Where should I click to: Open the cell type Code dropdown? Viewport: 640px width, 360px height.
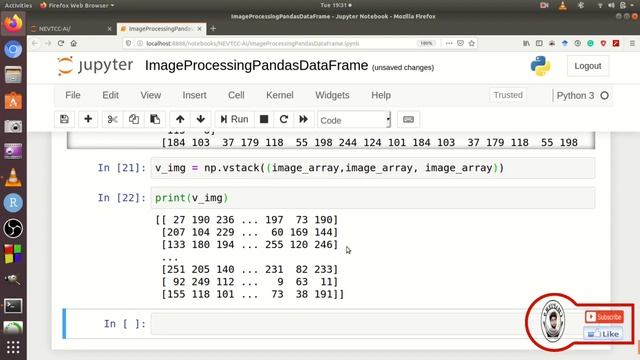tap(354, 120)
